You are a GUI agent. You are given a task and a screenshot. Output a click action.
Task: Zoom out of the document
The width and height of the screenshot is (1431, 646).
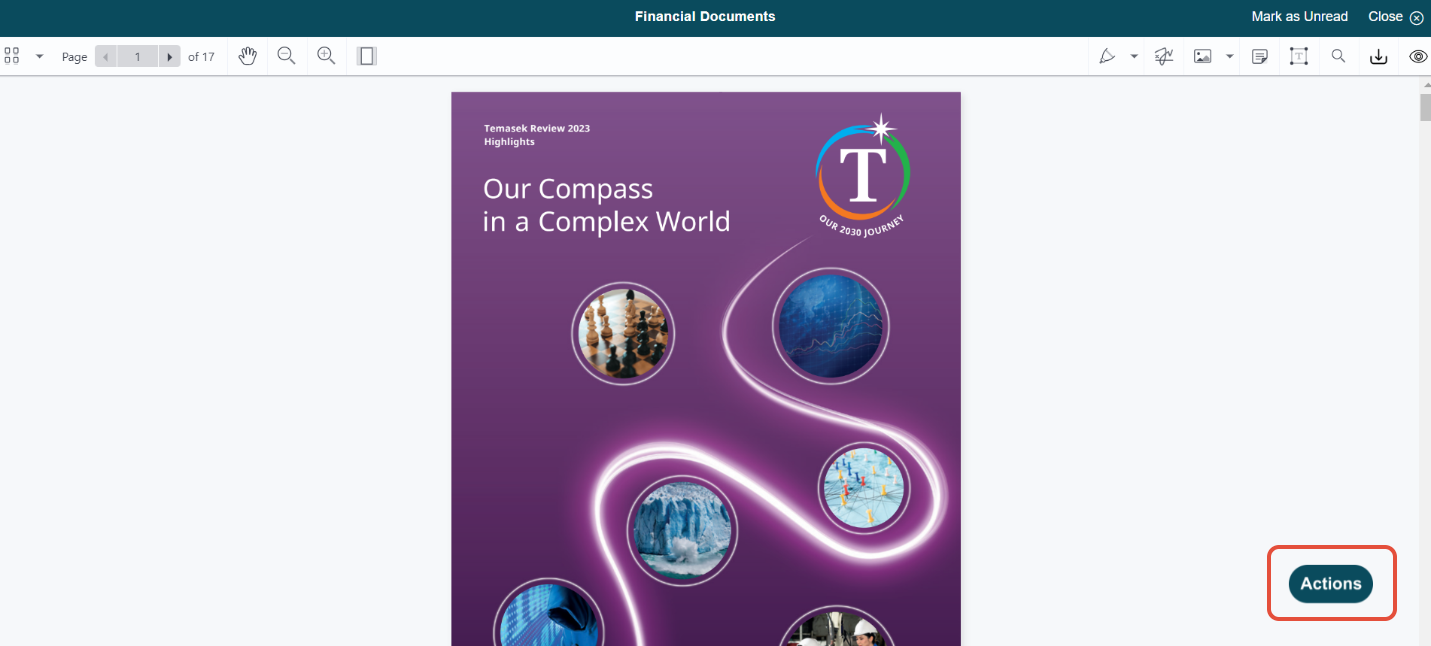(286, 56)
